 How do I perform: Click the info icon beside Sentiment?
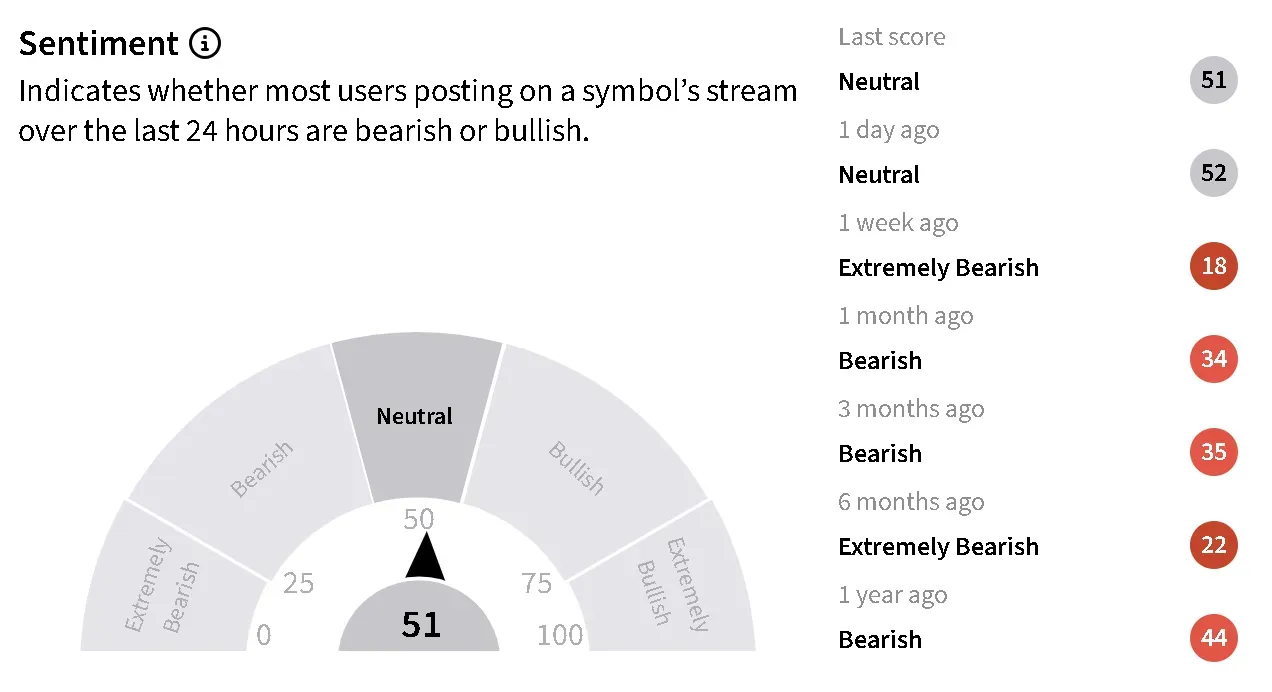pos(204,44)
